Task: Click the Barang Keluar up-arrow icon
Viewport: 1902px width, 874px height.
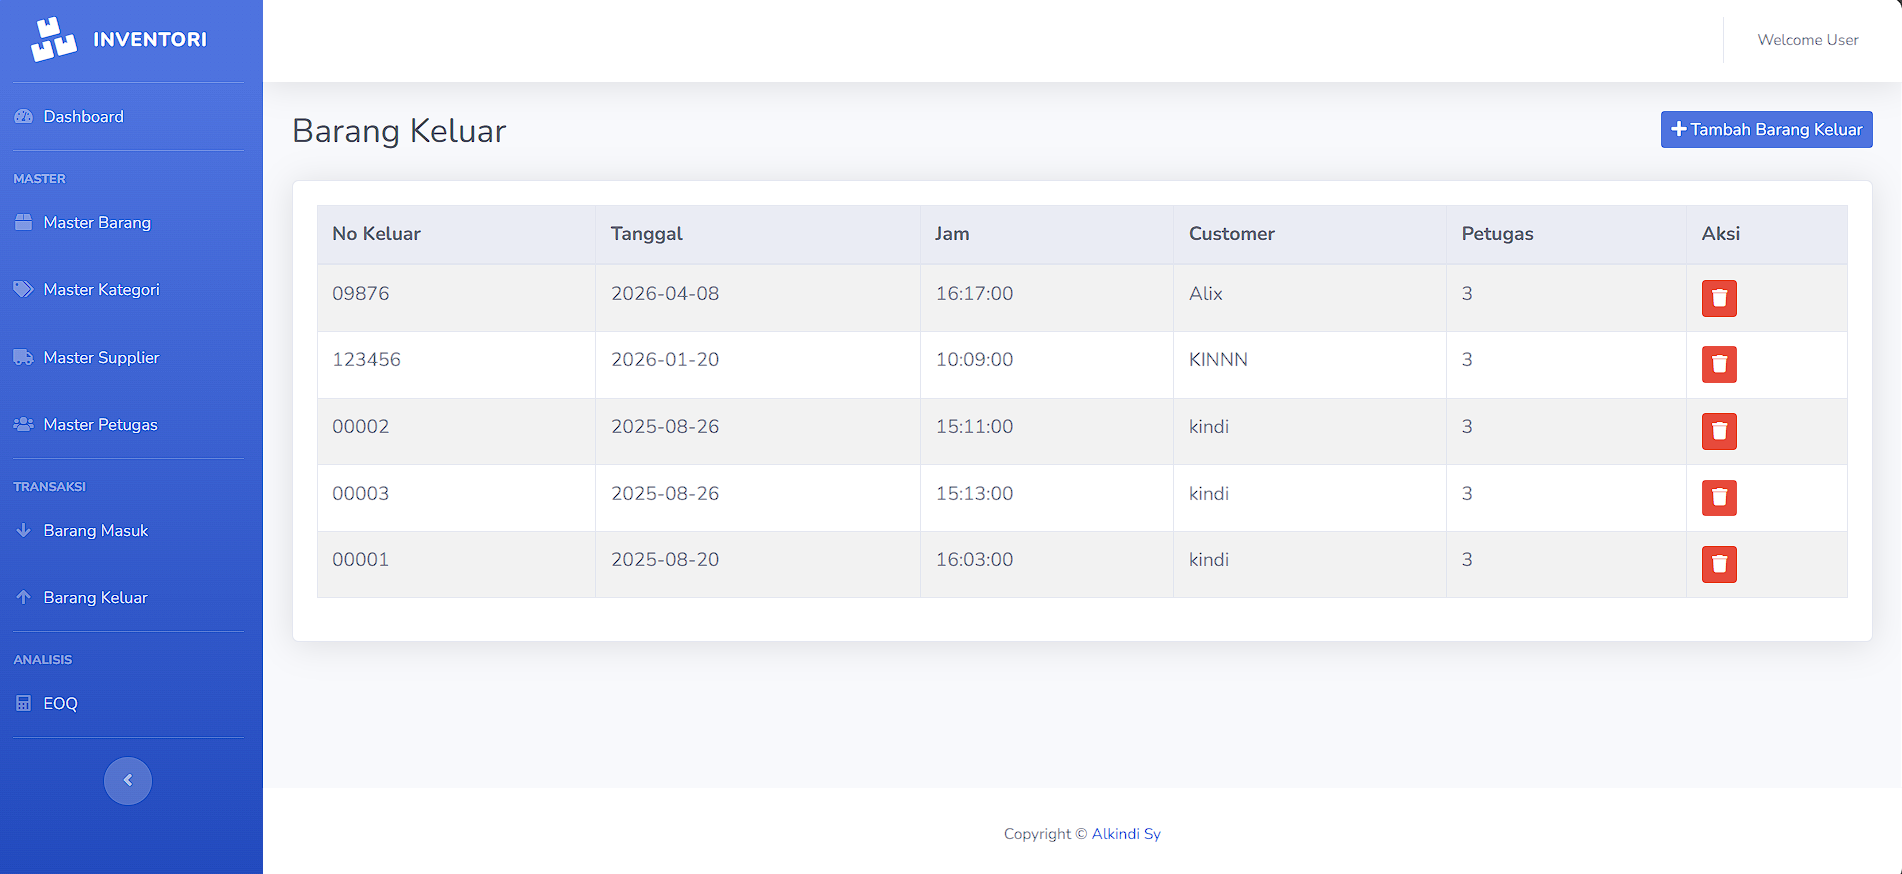Action: point(24,597)
